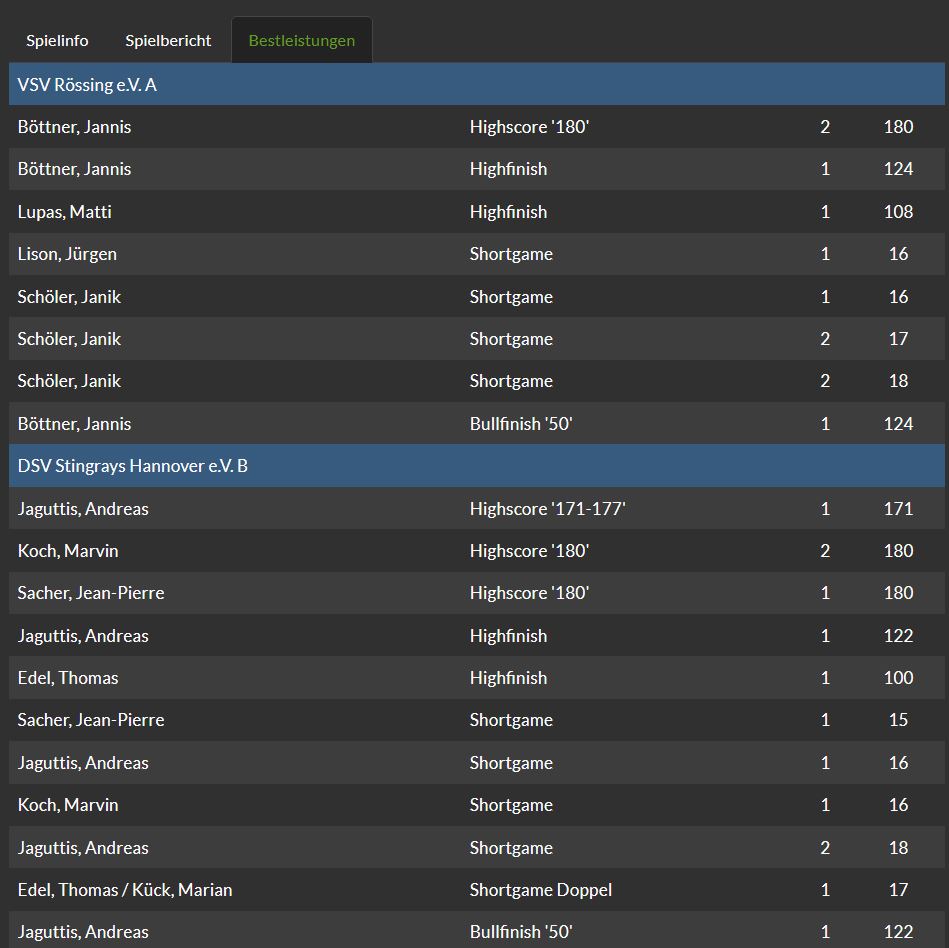Select Koch, Marvin in the Shortgame row

(68, 805)
